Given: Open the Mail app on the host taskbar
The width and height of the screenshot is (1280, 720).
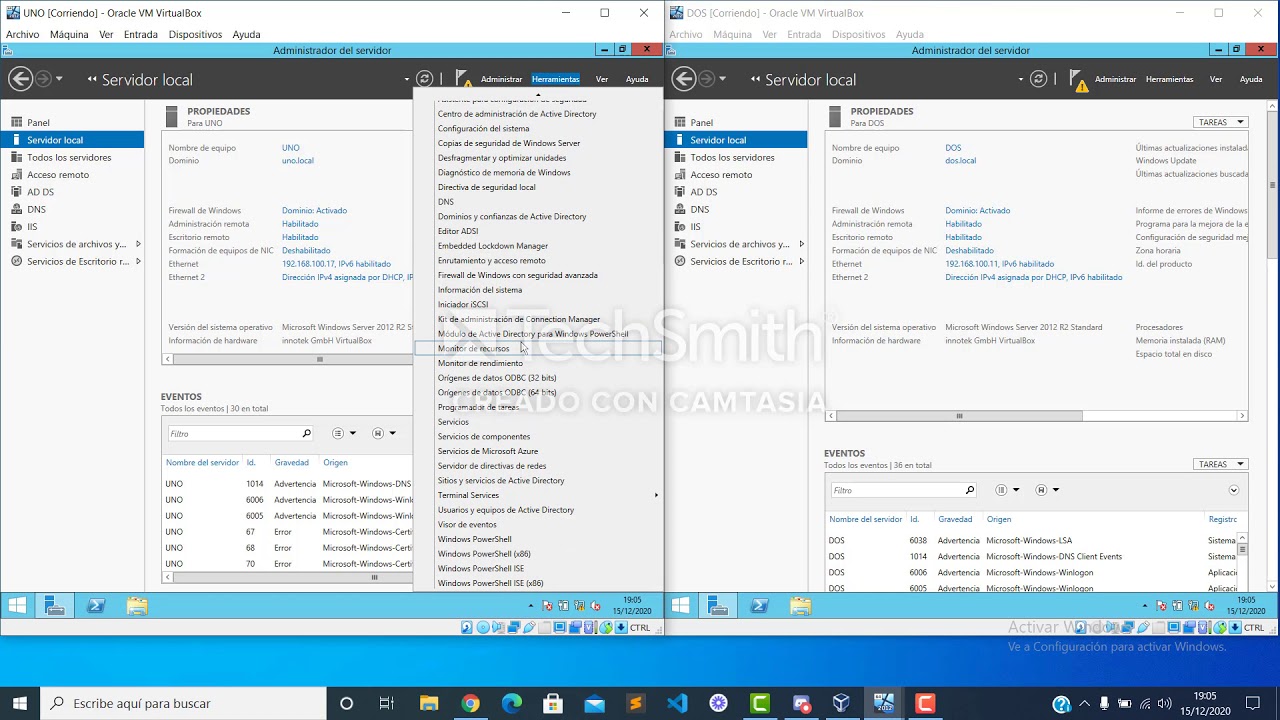Looking at the screenshot, I should (x=594, y=703).
